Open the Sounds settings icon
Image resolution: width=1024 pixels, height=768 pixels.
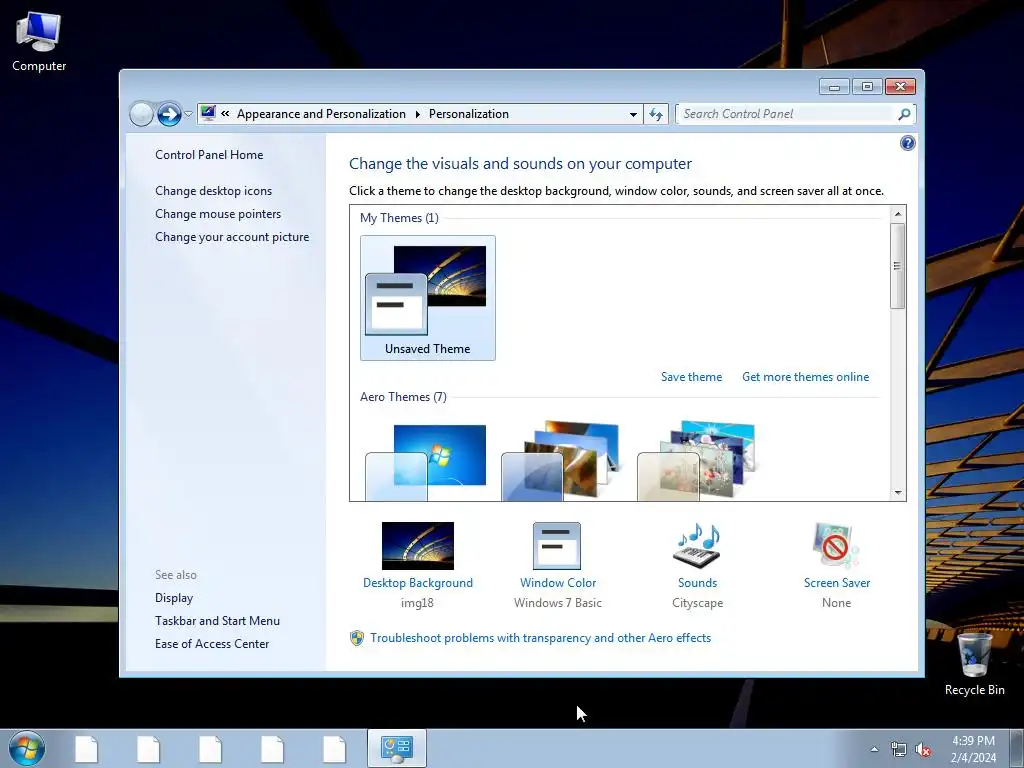(x=697, y=545)
